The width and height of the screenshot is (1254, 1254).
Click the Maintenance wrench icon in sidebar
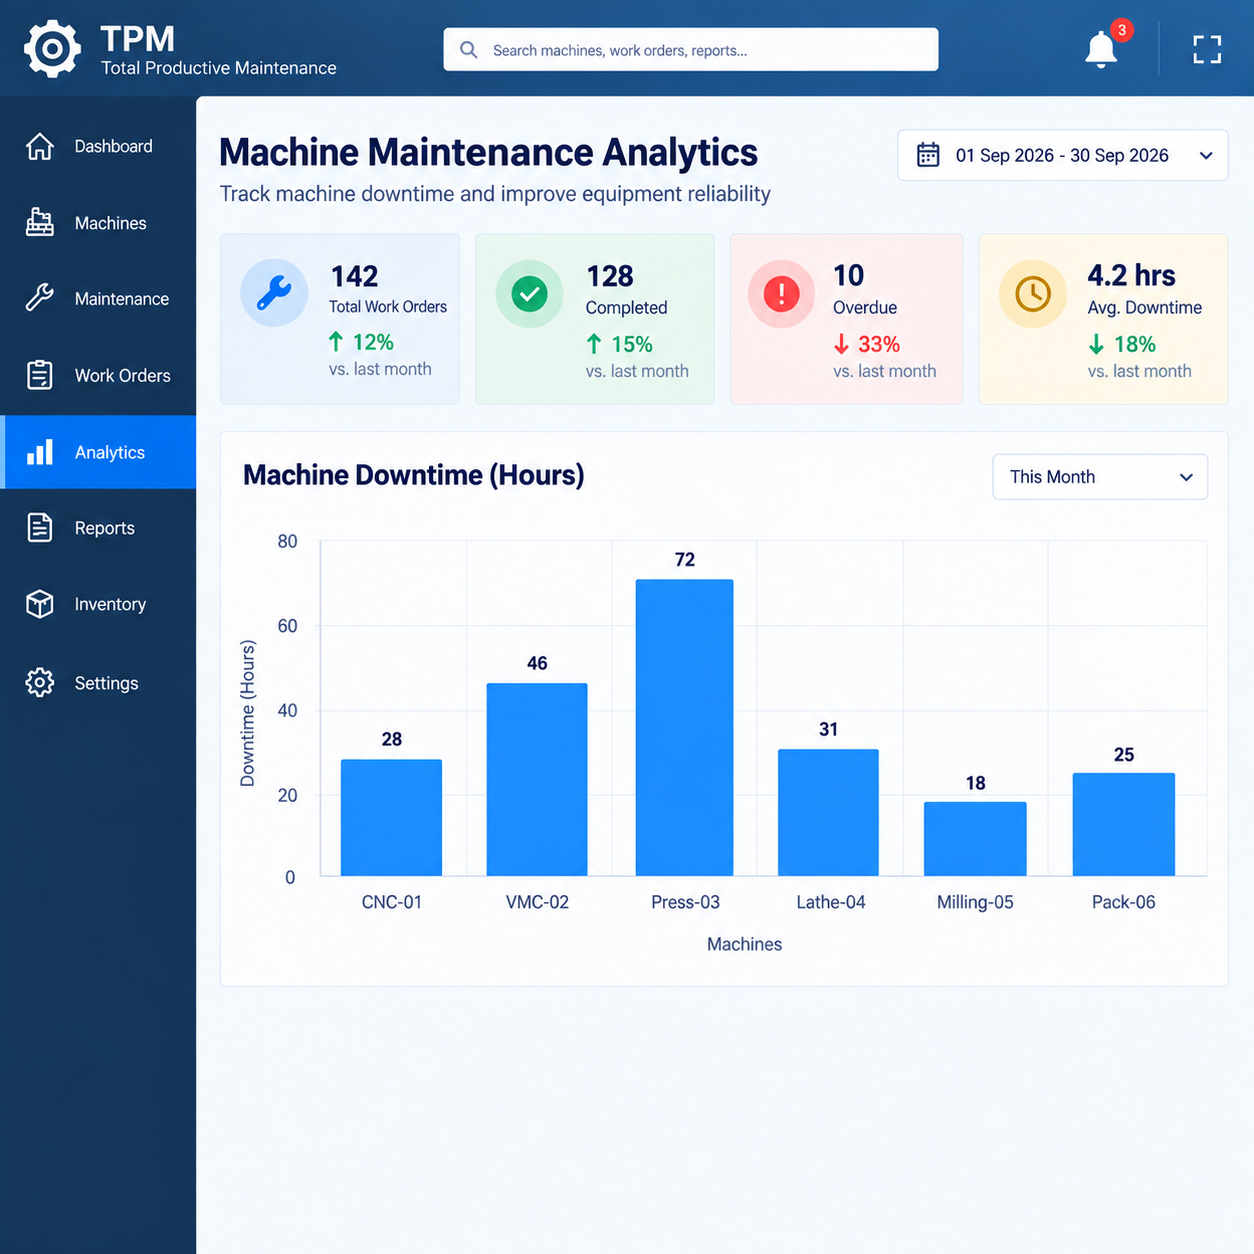point(40,298)
